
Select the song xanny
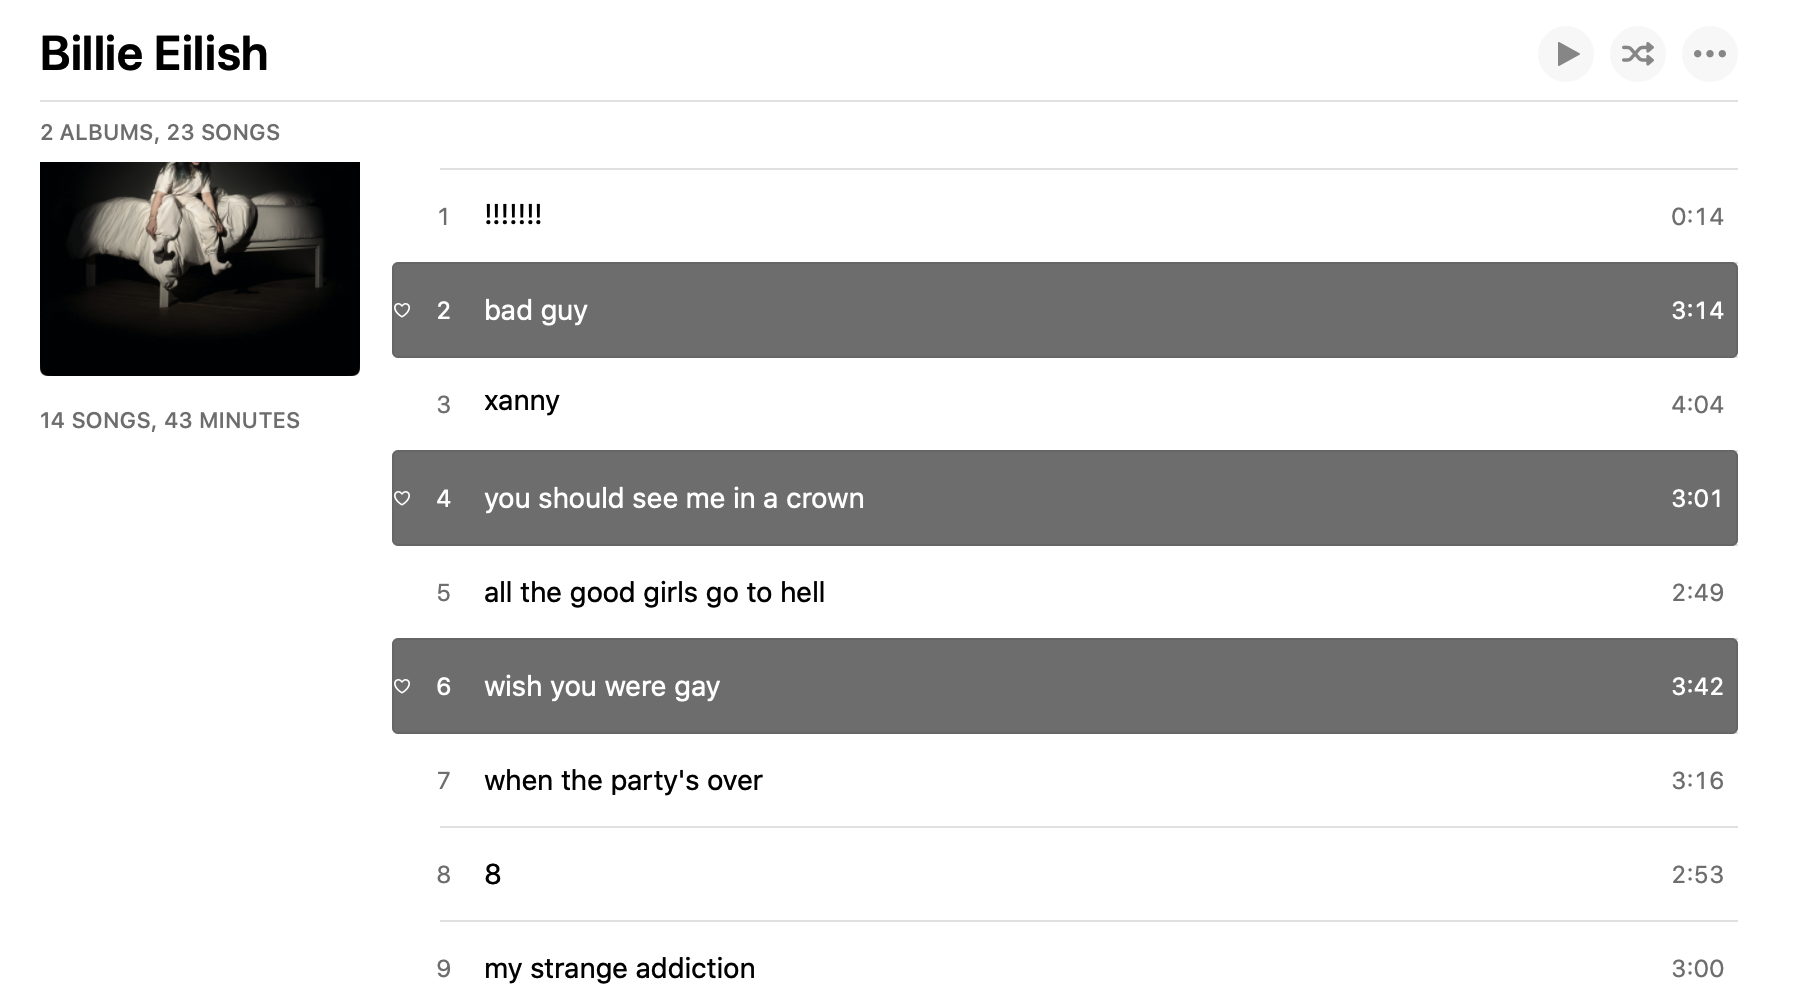pyautogui.click(x=521, y=401)
